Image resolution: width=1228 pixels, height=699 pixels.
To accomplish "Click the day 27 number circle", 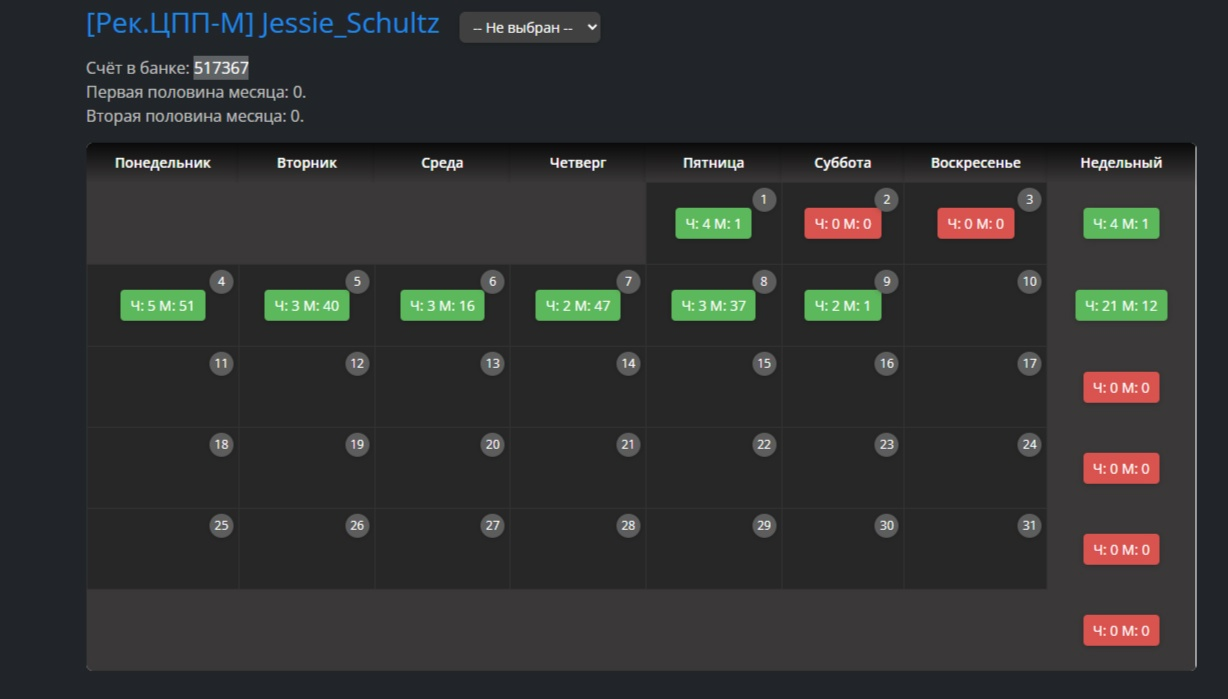I will [x=492, y=526].
